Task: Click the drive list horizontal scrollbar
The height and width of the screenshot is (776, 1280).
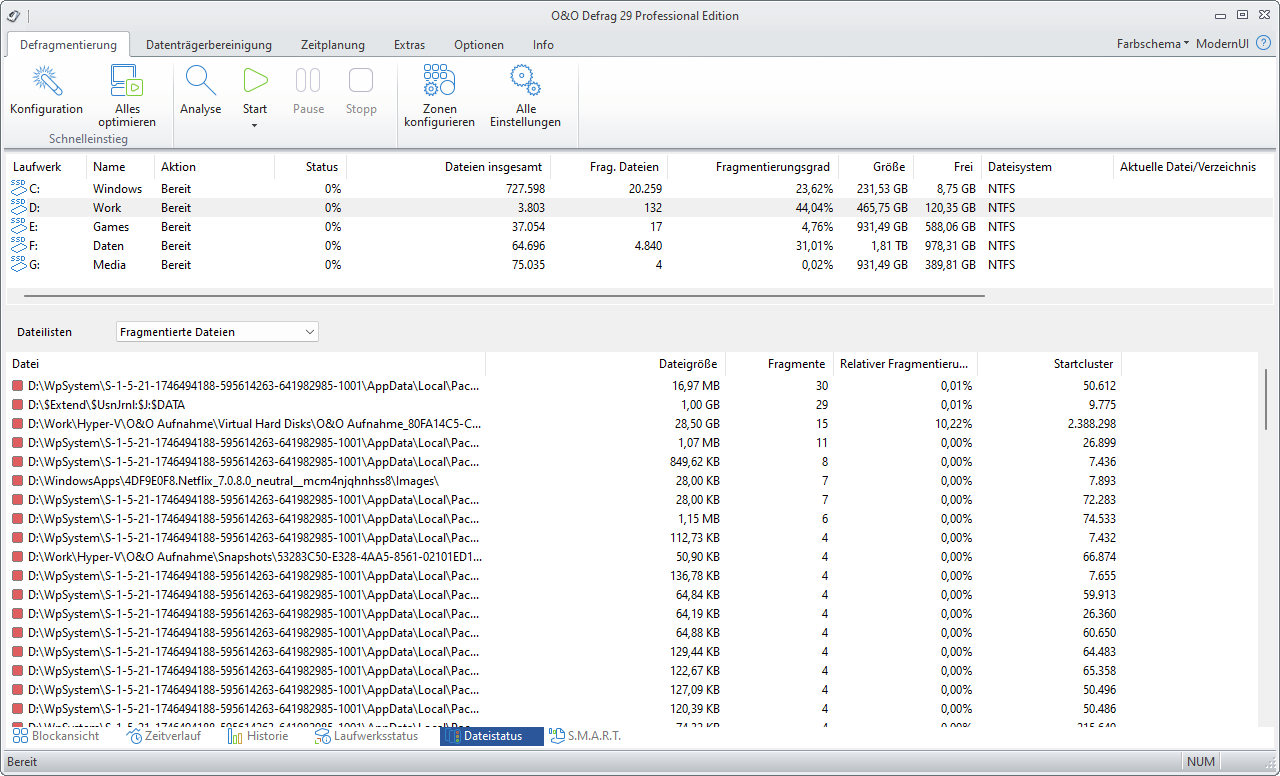Action: pyautogui.click(x=504, y=296)
